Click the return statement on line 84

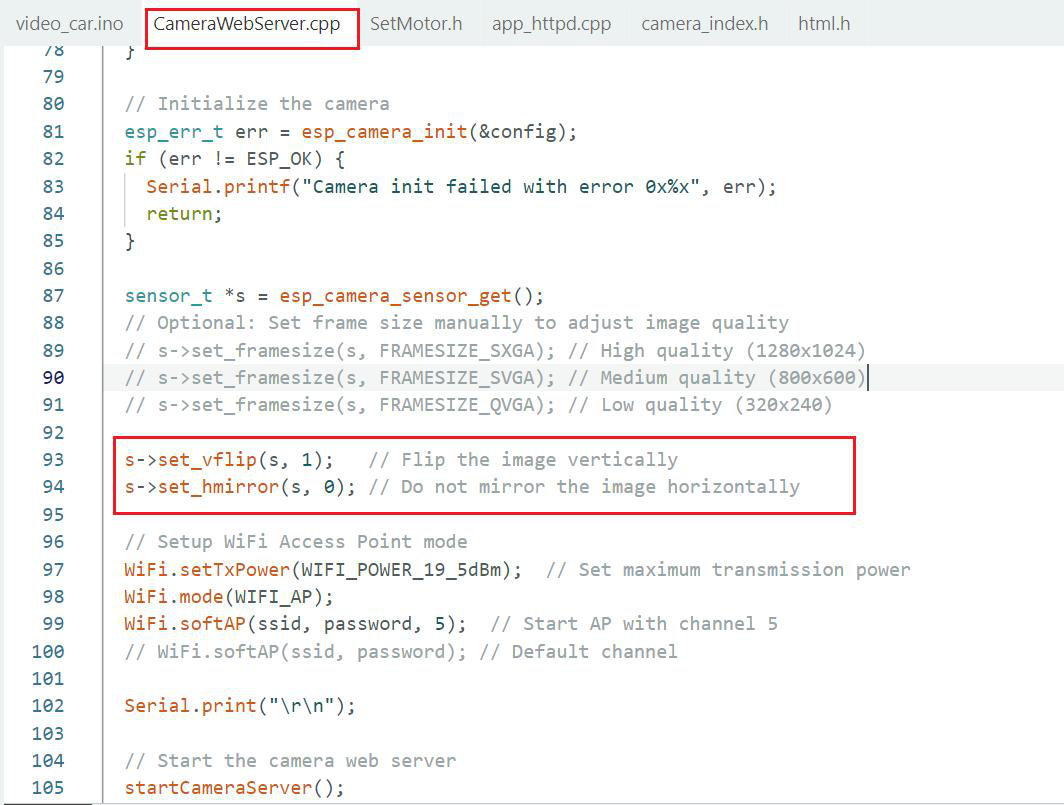[x=184, y=214]
